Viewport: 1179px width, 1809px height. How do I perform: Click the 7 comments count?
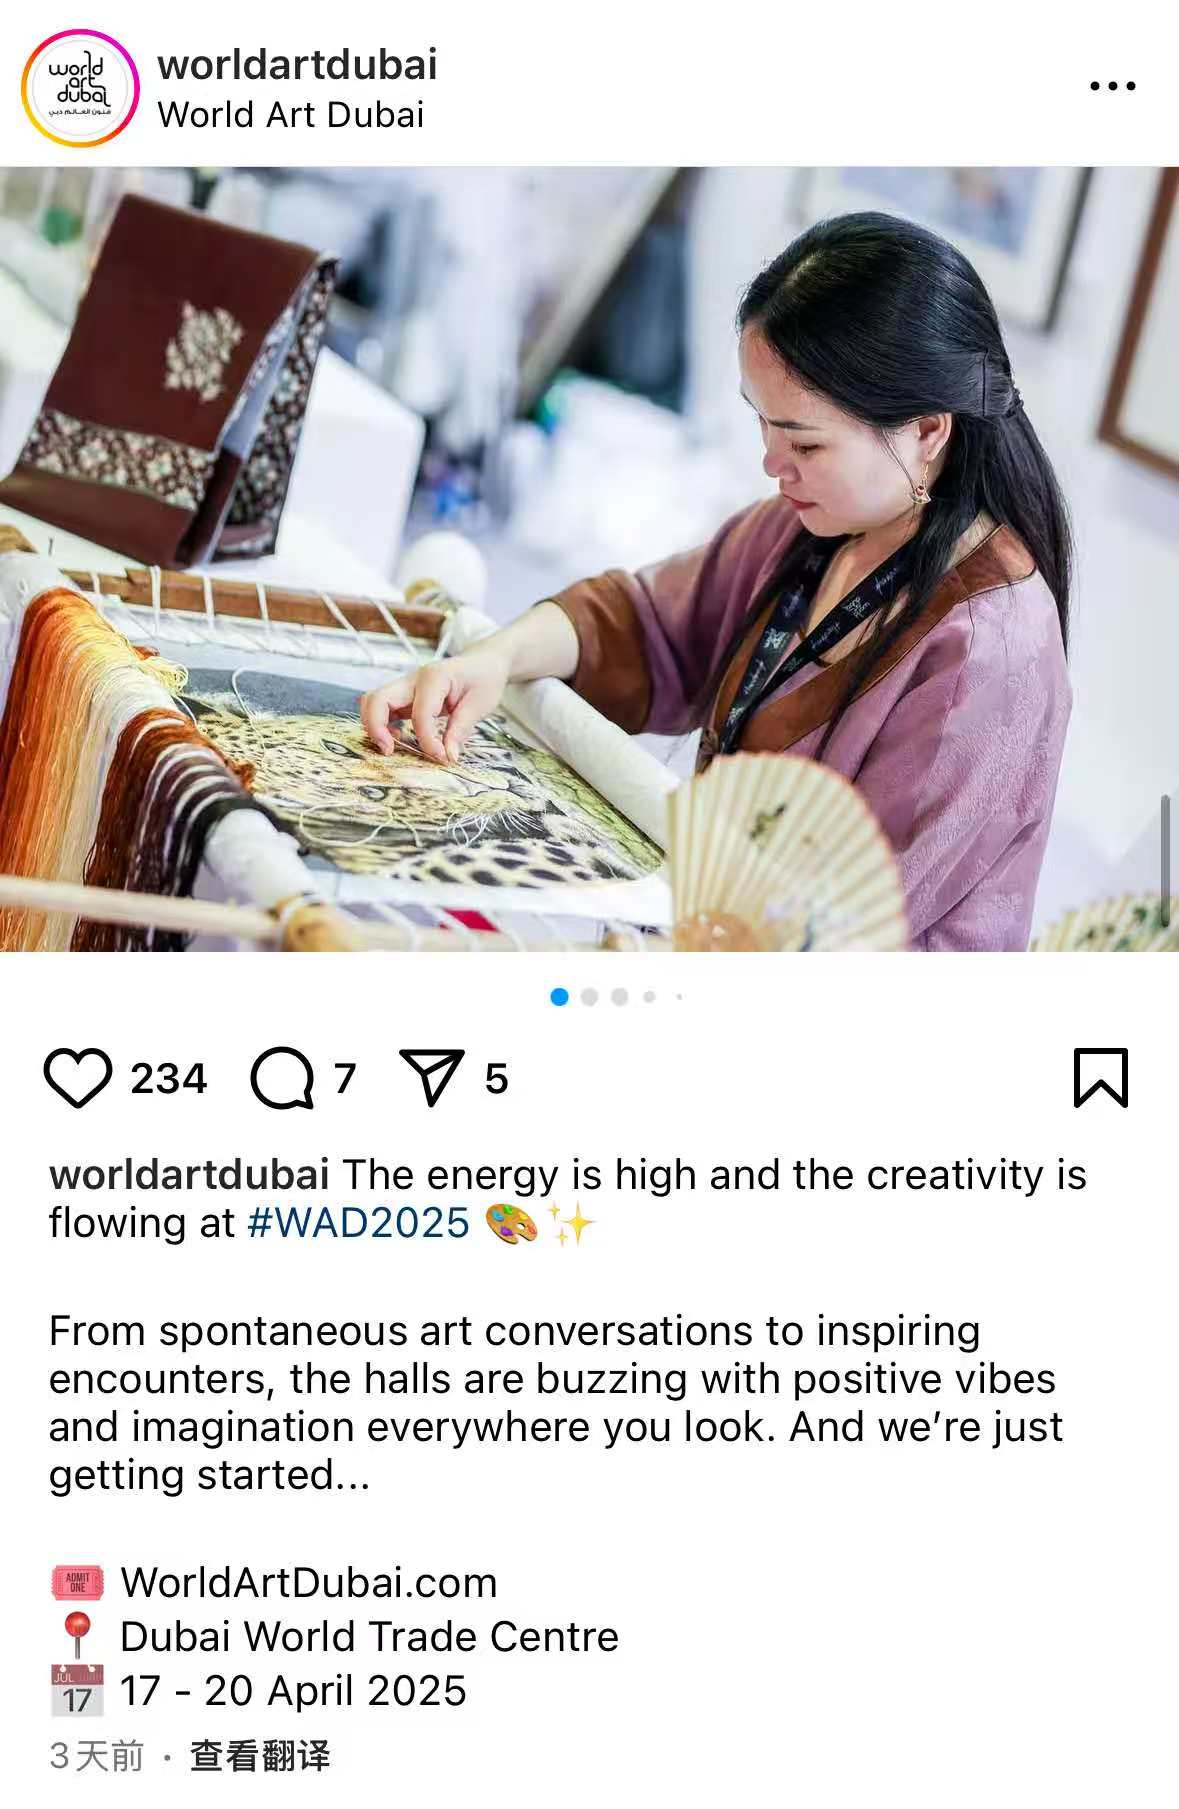345,1079
